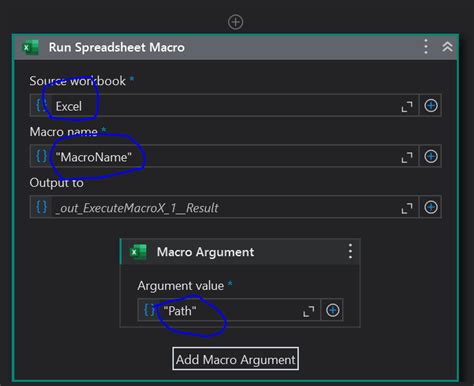Click the plus button for Macro name
474x386 pixels.
(431, 156)
